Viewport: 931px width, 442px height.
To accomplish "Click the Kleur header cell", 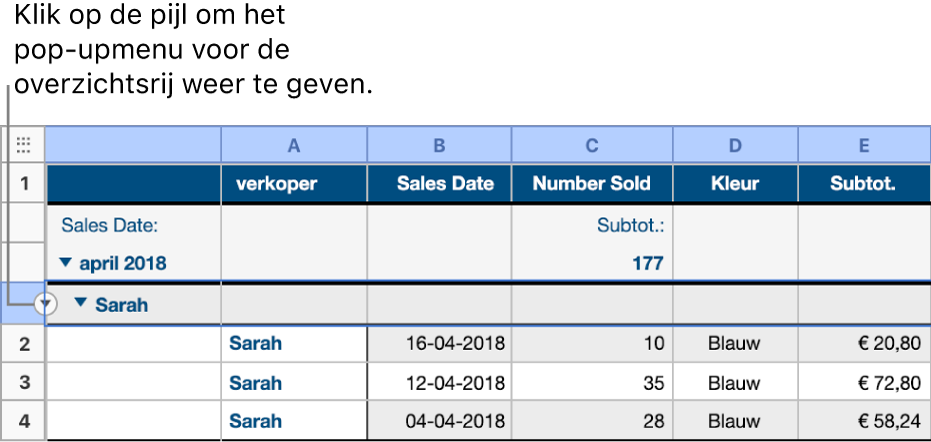I will click(x=735, y=184).
